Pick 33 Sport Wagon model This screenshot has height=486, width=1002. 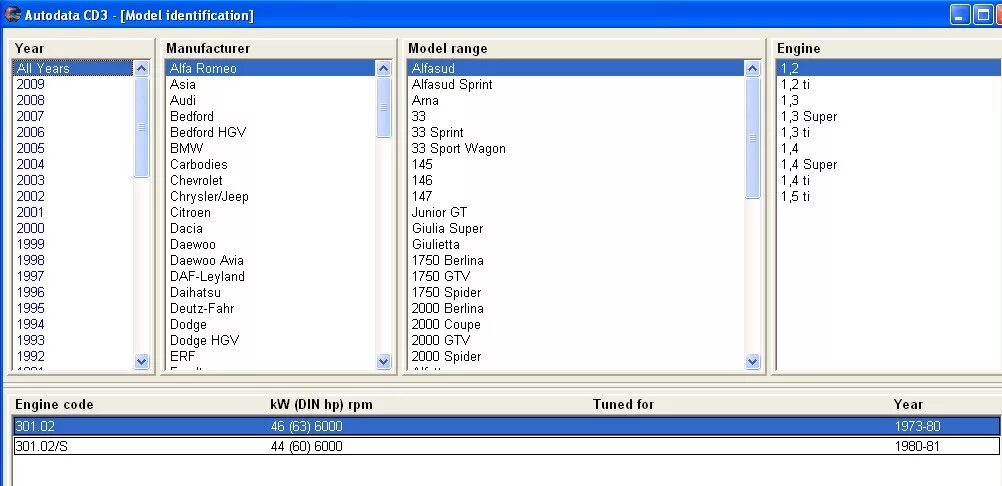[x=458, y=148]
